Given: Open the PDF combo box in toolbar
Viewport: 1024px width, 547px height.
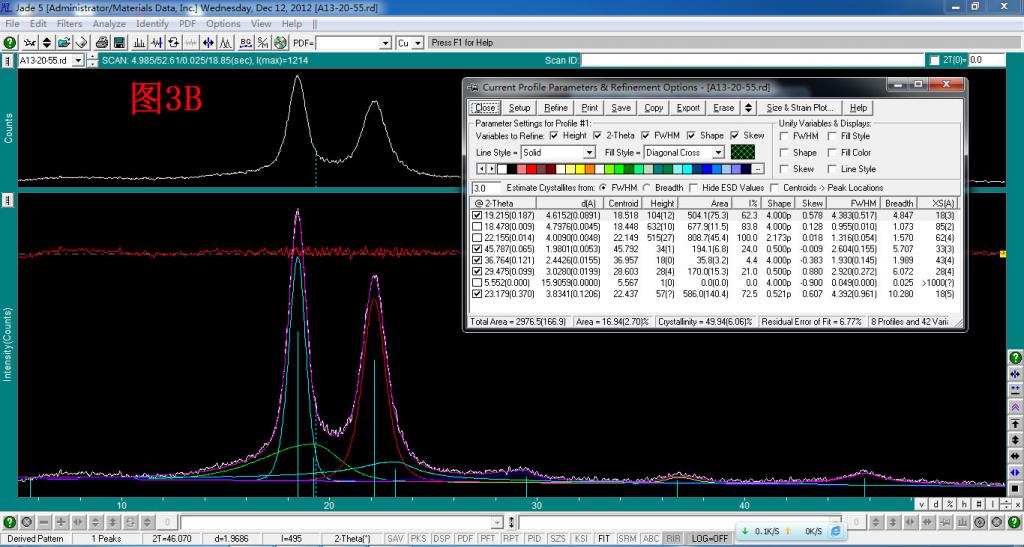Looking at the screenshot, I should (x=386, y=44).
